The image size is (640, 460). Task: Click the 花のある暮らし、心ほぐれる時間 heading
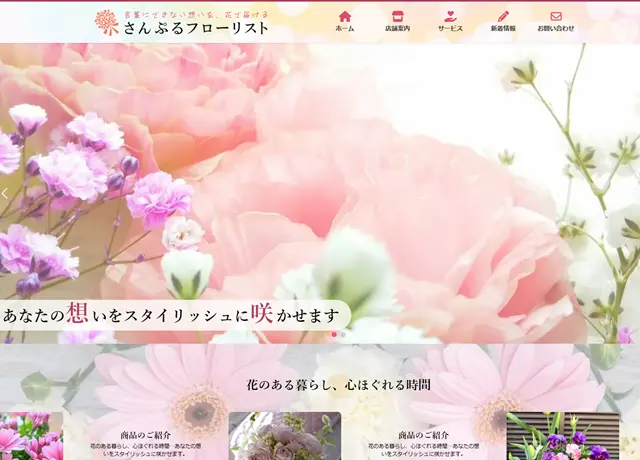[339, 384]
